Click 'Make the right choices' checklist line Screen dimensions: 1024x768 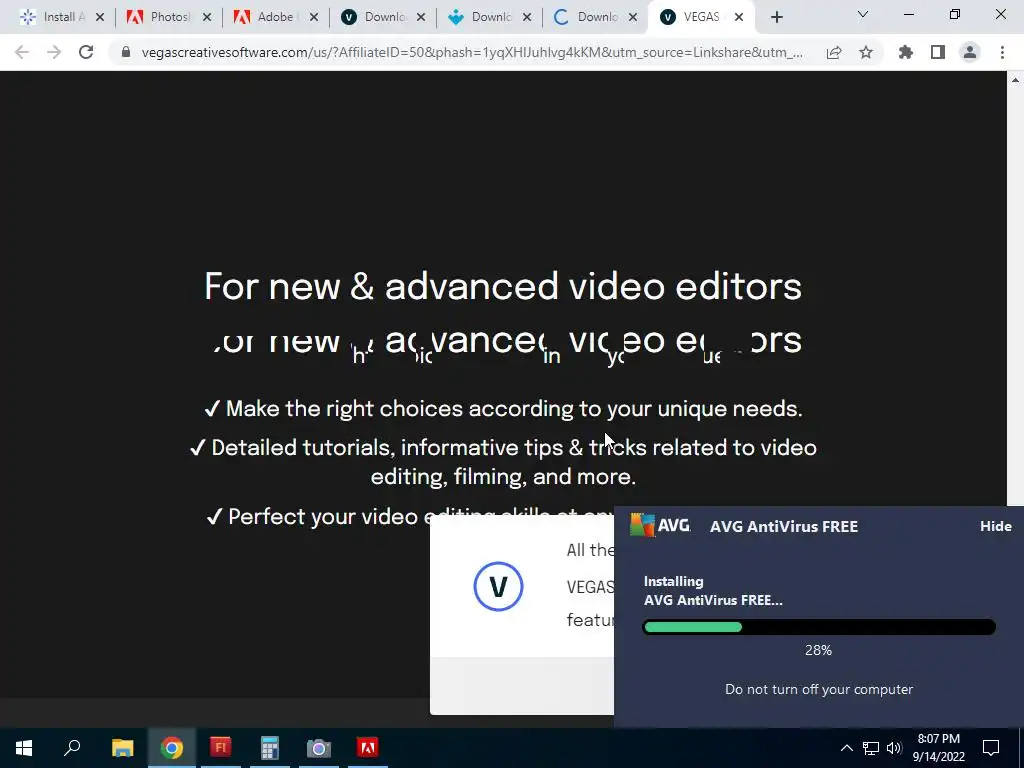tap(503, 409)
